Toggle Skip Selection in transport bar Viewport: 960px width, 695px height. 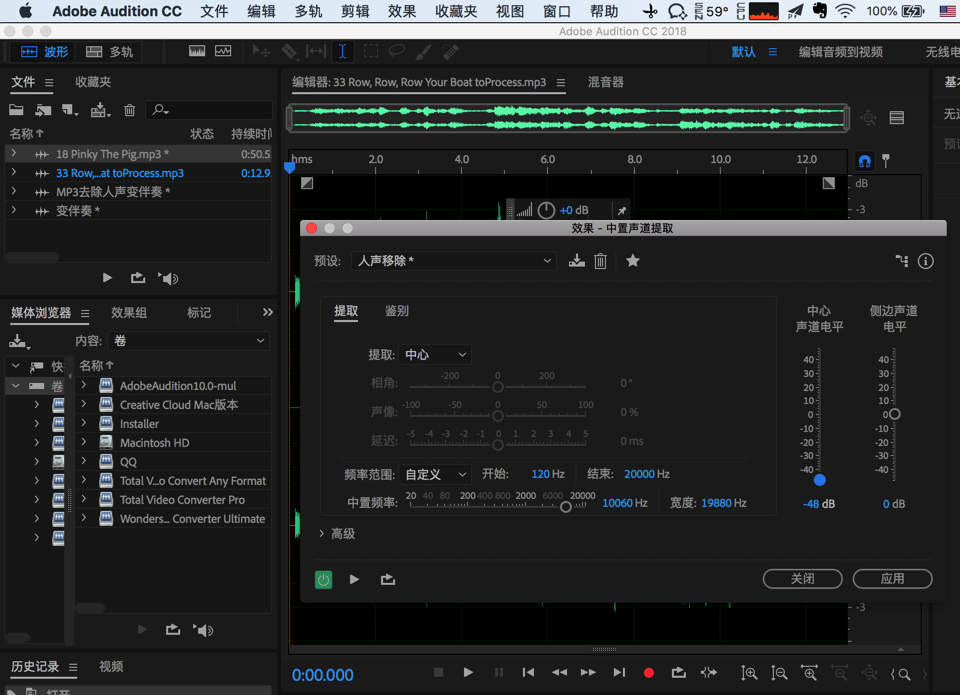(709, 673)
